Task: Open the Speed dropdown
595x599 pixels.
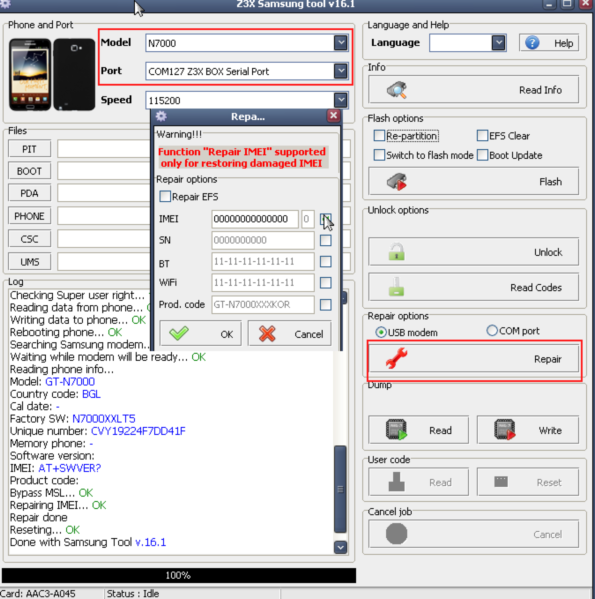Action: [x=340, y=100]
